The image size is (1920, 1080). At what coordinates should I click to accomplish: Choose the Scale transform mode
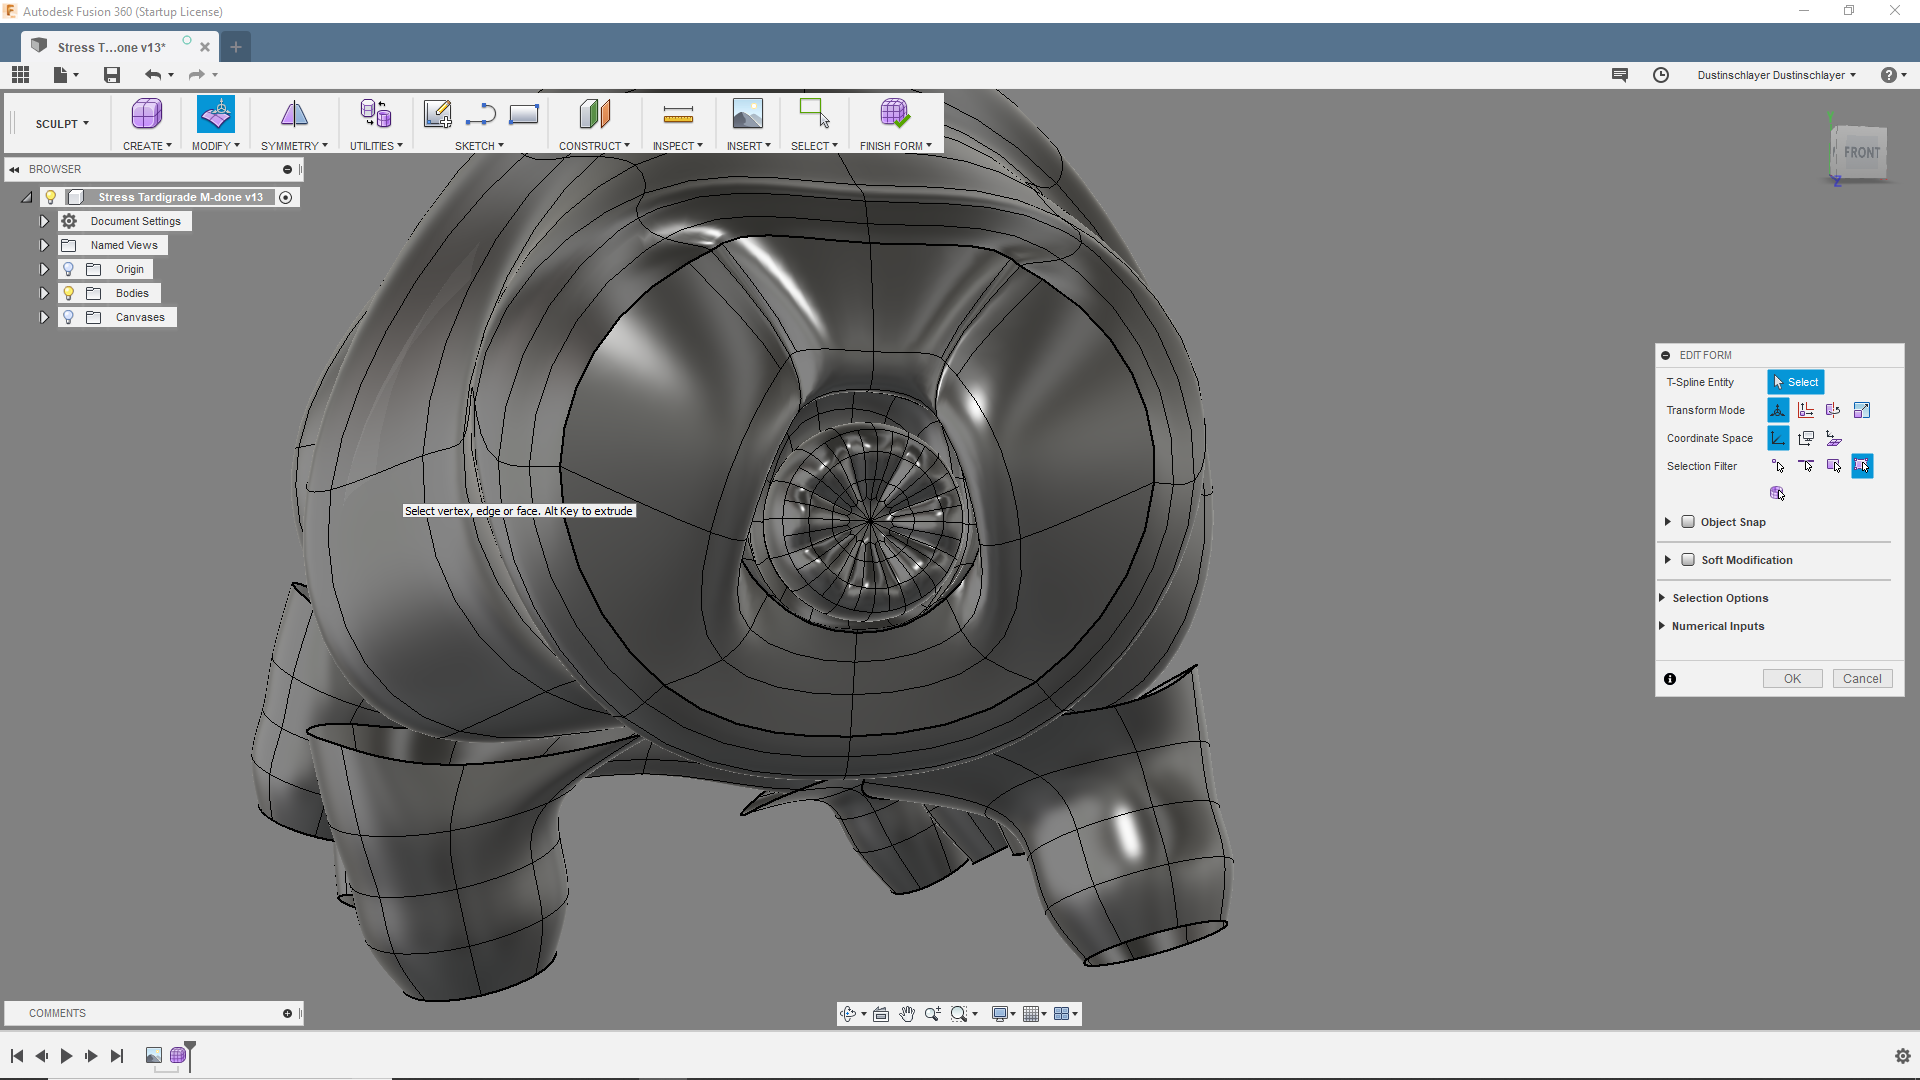tap(1862, 410)
